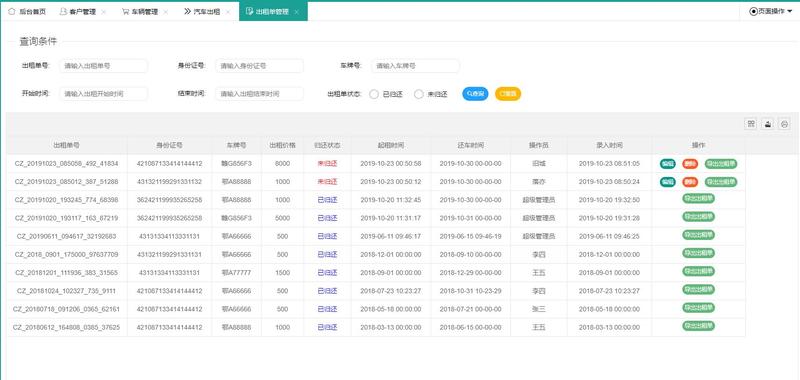
Task: Edit the order recorded 2019-10-23 08:50:24
Action: 668,182
